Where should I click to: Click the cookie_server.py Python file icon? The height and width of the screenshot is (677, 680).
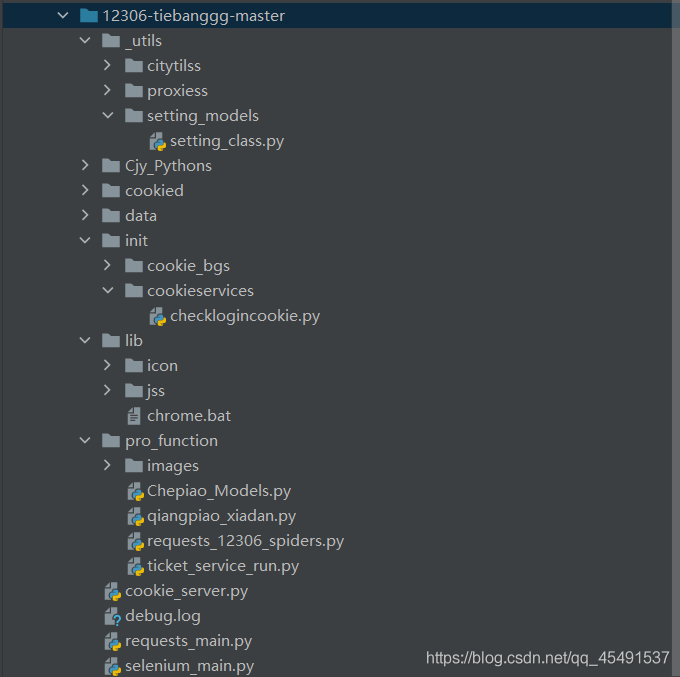point(113,592)
